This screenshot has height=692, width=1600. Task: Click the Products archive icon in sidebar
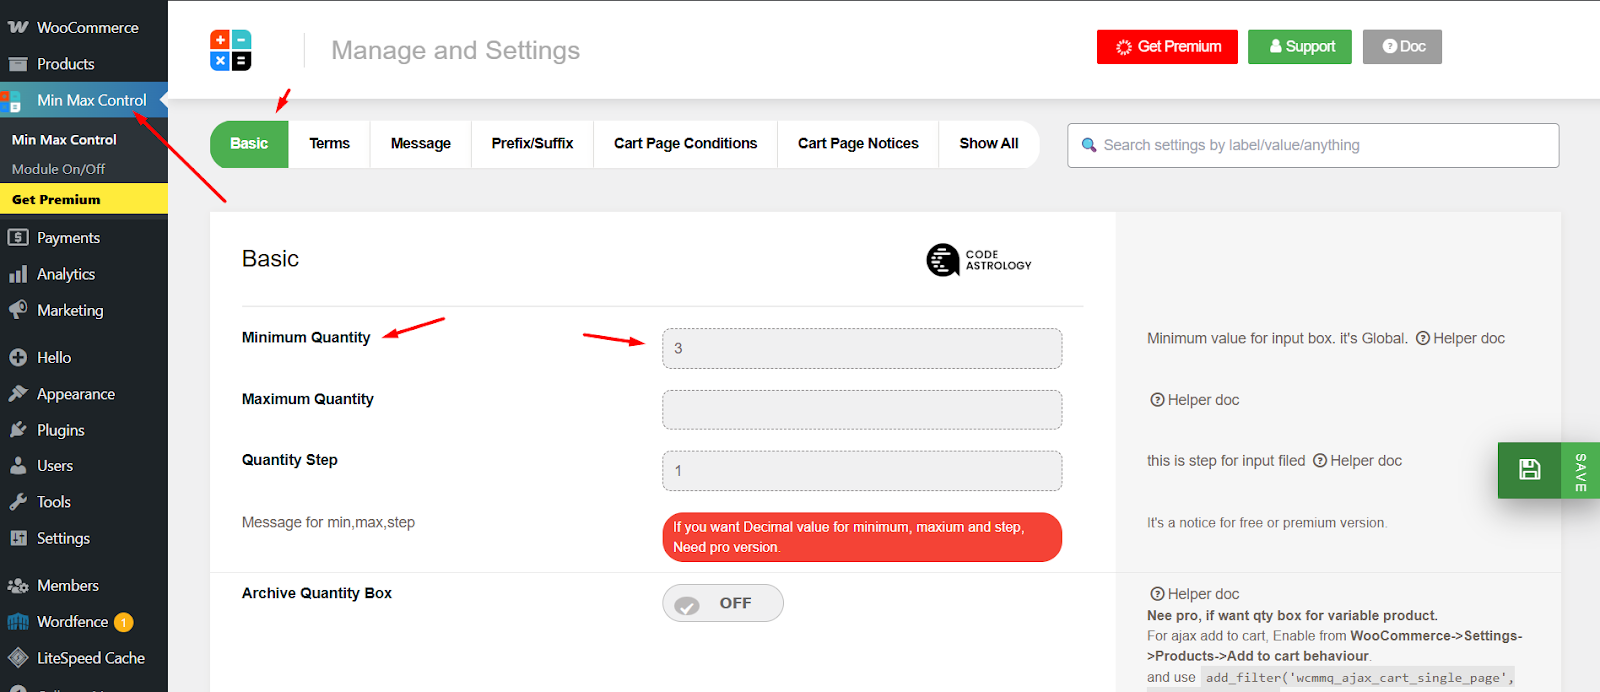click(x=18, y=64)
